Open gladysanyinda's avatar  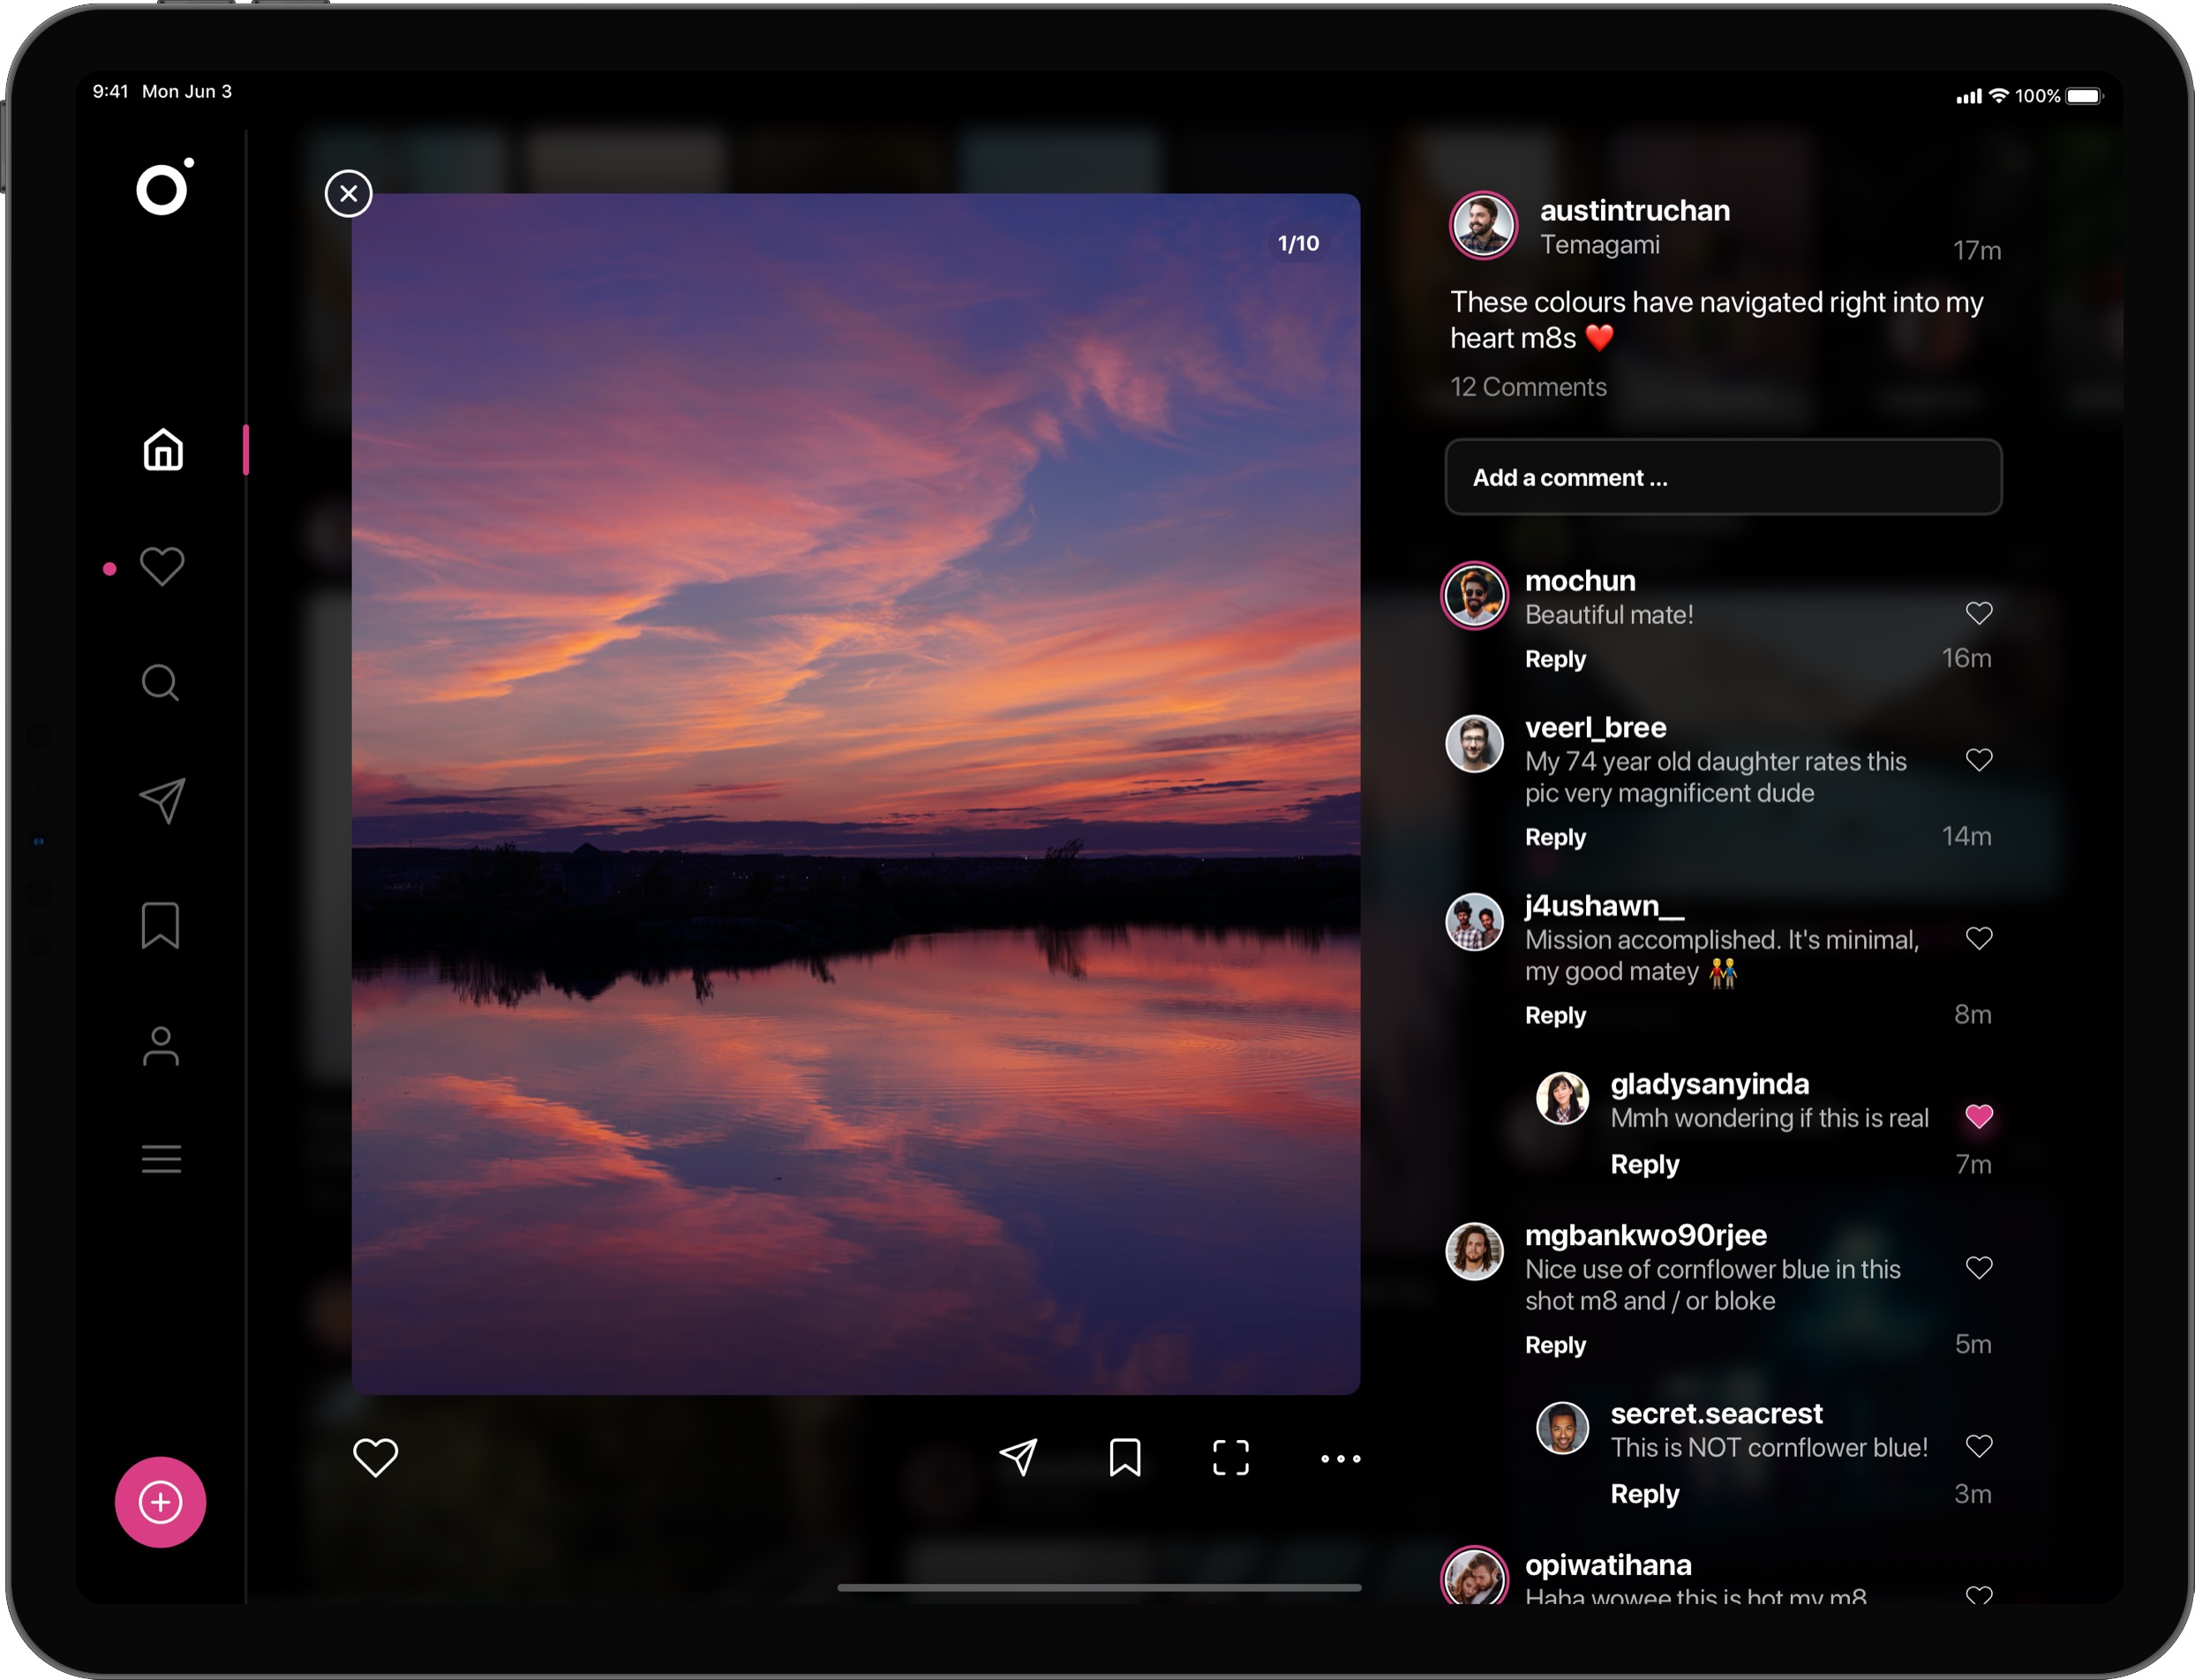(1561, 1098)
